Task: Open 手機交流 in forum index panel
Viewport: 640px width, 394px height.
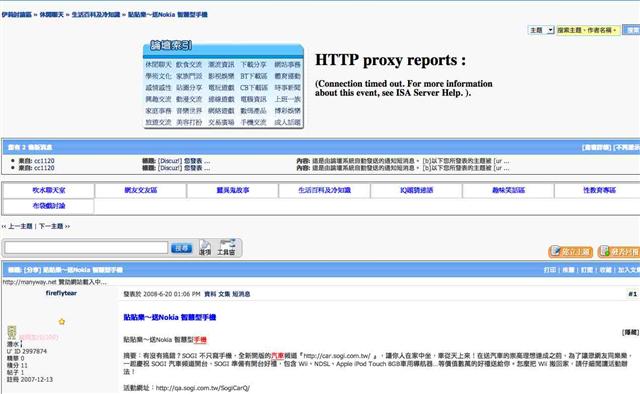Action: [x=253, y=122]
